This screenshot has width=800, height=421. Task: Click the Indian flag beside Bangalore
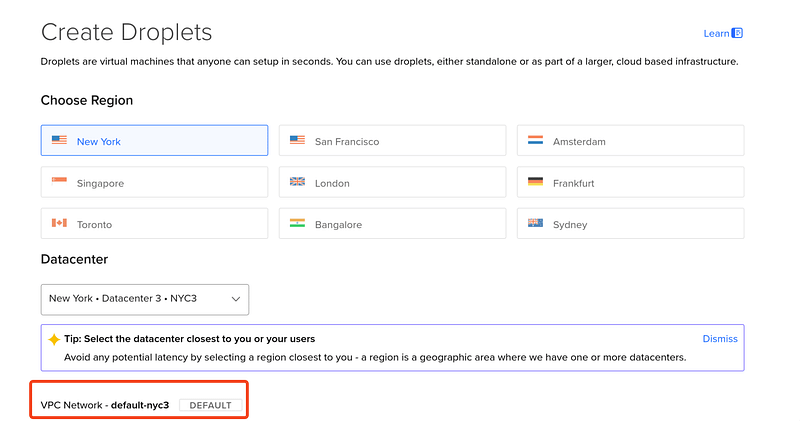297,223
